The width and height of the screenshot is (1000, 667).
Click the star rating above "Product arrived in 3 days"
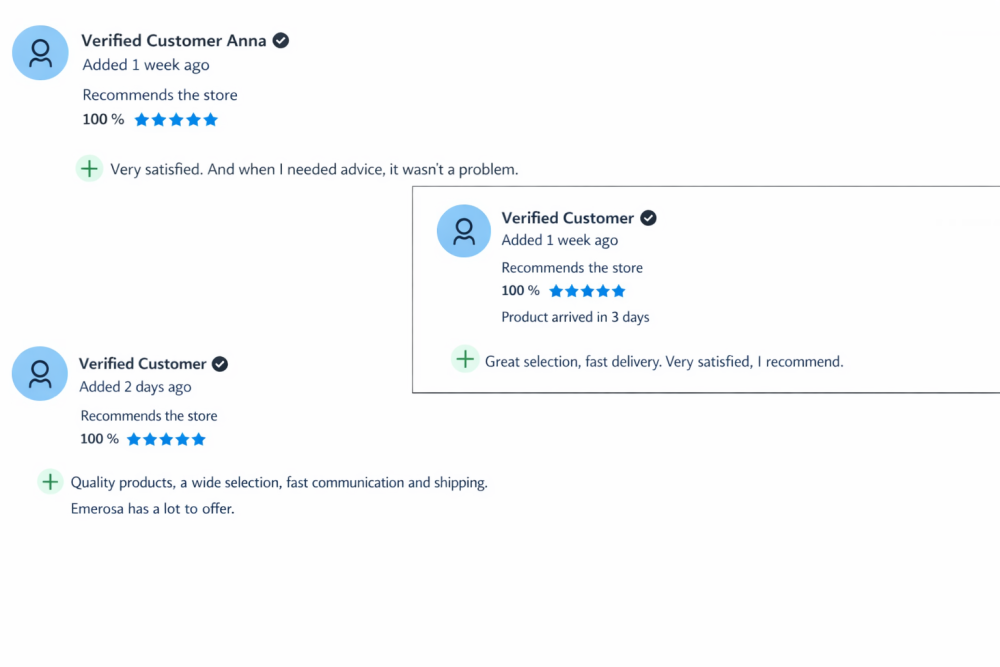pos(587,291)
